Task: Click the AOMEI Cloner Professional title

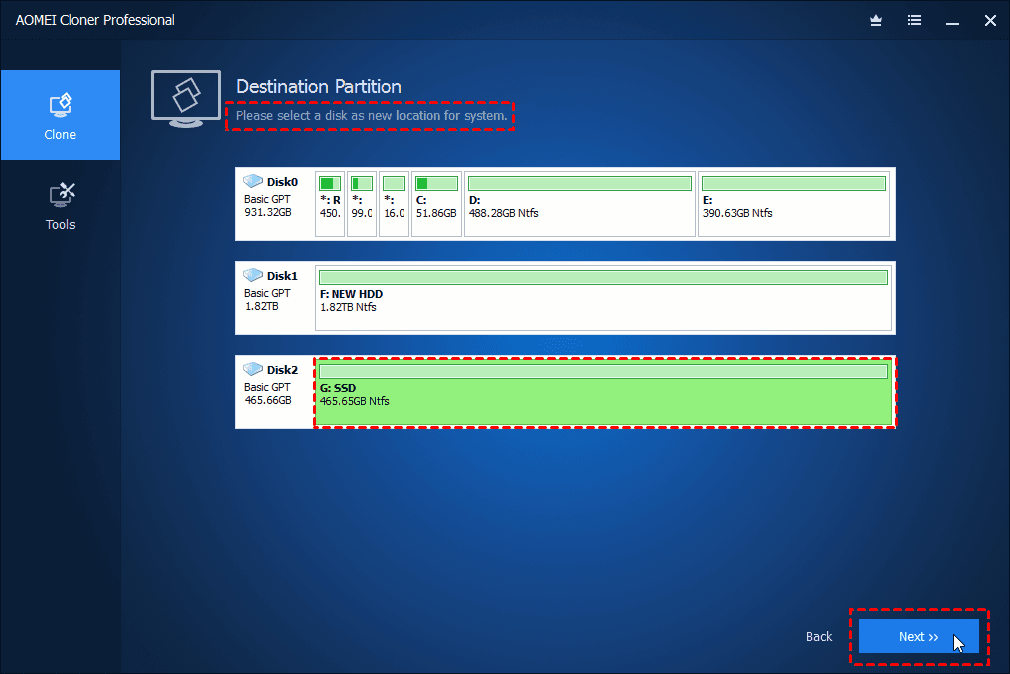Action: click(x=95, y=21)
